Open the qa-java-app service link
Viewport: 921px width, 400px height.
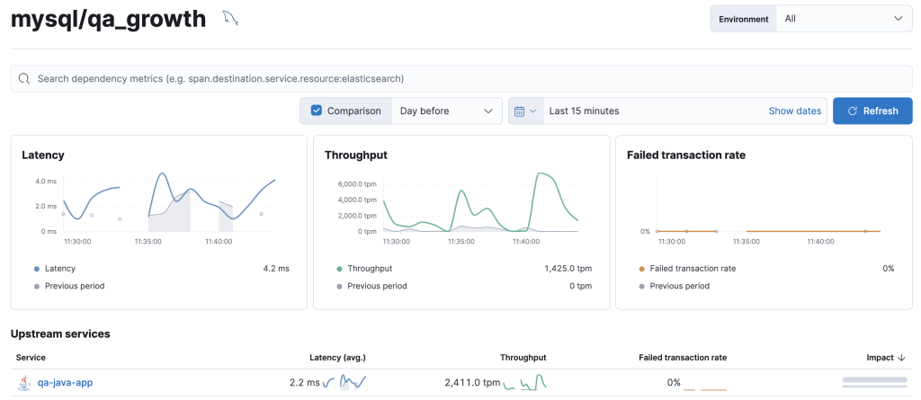pyautogui.click(x=65, y=383)
